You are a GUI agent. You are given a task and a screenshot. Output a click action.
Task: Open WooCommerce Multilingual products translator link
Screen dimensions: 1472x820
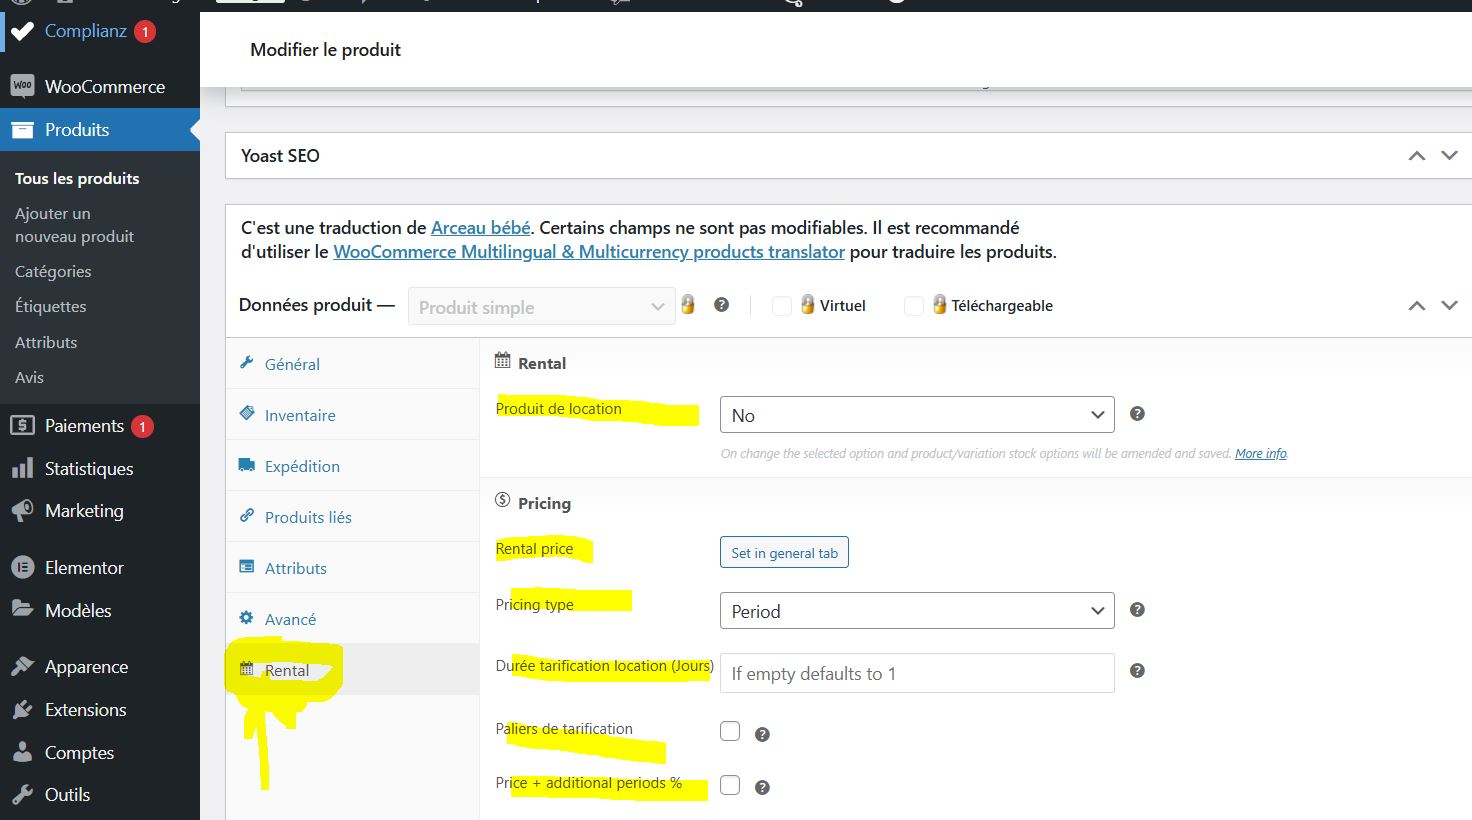point(589,252)
